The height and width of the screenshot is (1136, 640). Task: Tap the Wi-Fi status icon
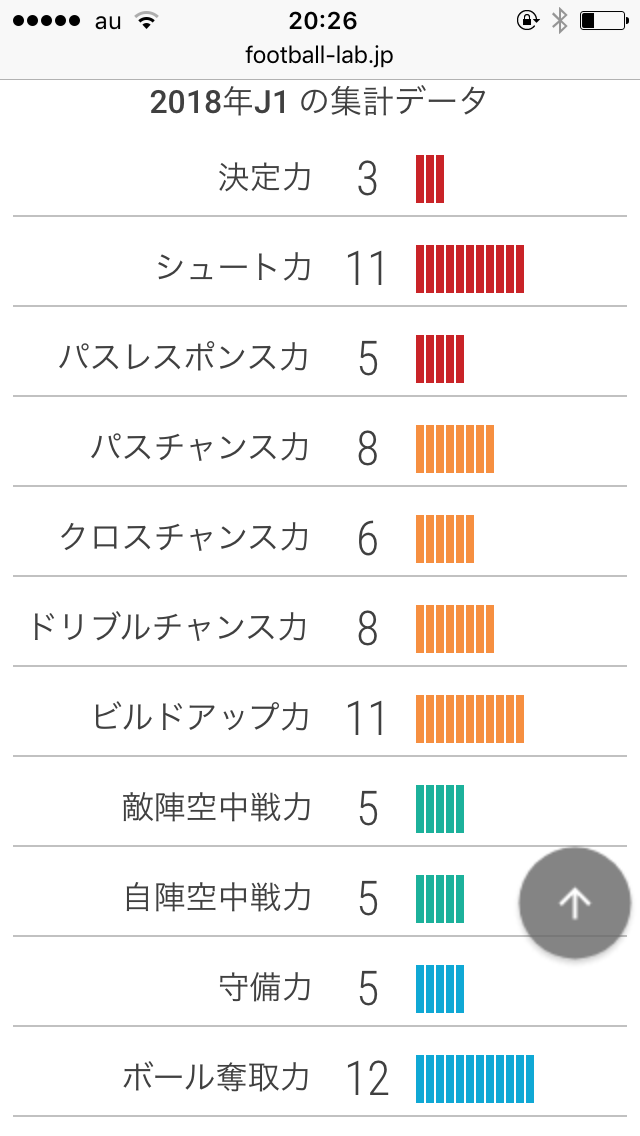[146, 21]
